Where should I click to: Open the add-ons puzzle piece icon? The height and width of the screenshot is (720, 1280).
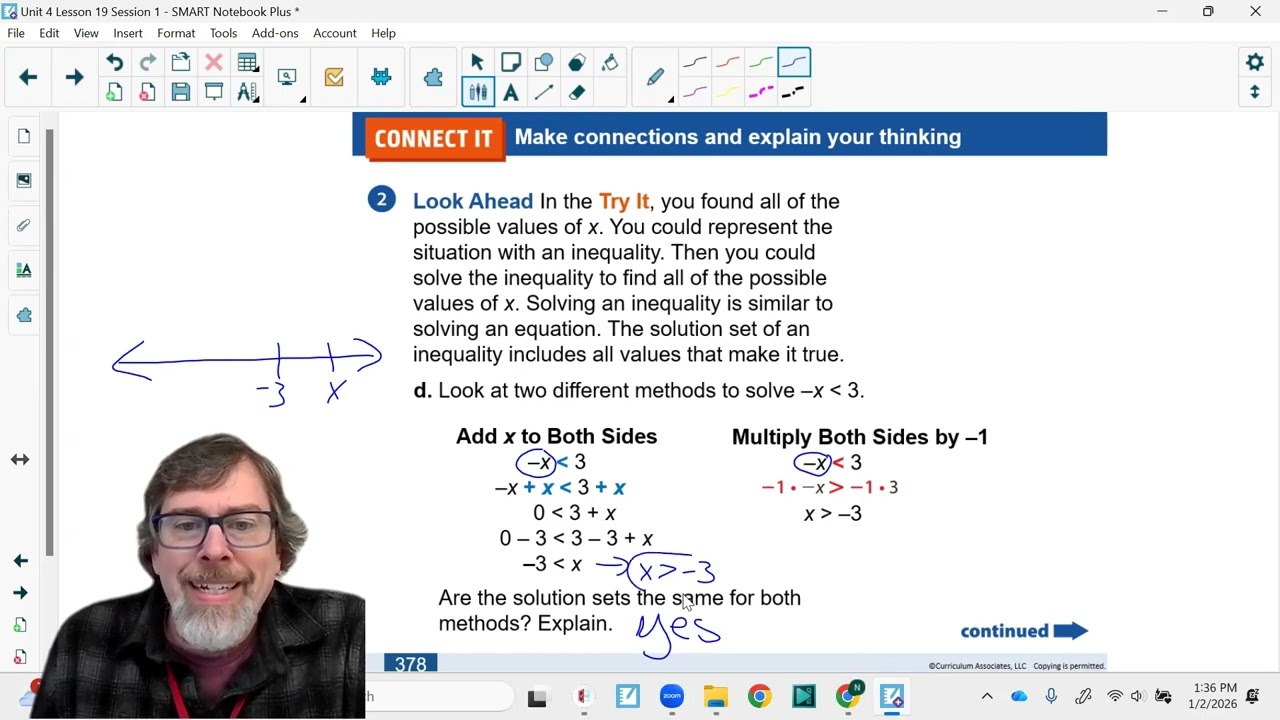point(433,77)
